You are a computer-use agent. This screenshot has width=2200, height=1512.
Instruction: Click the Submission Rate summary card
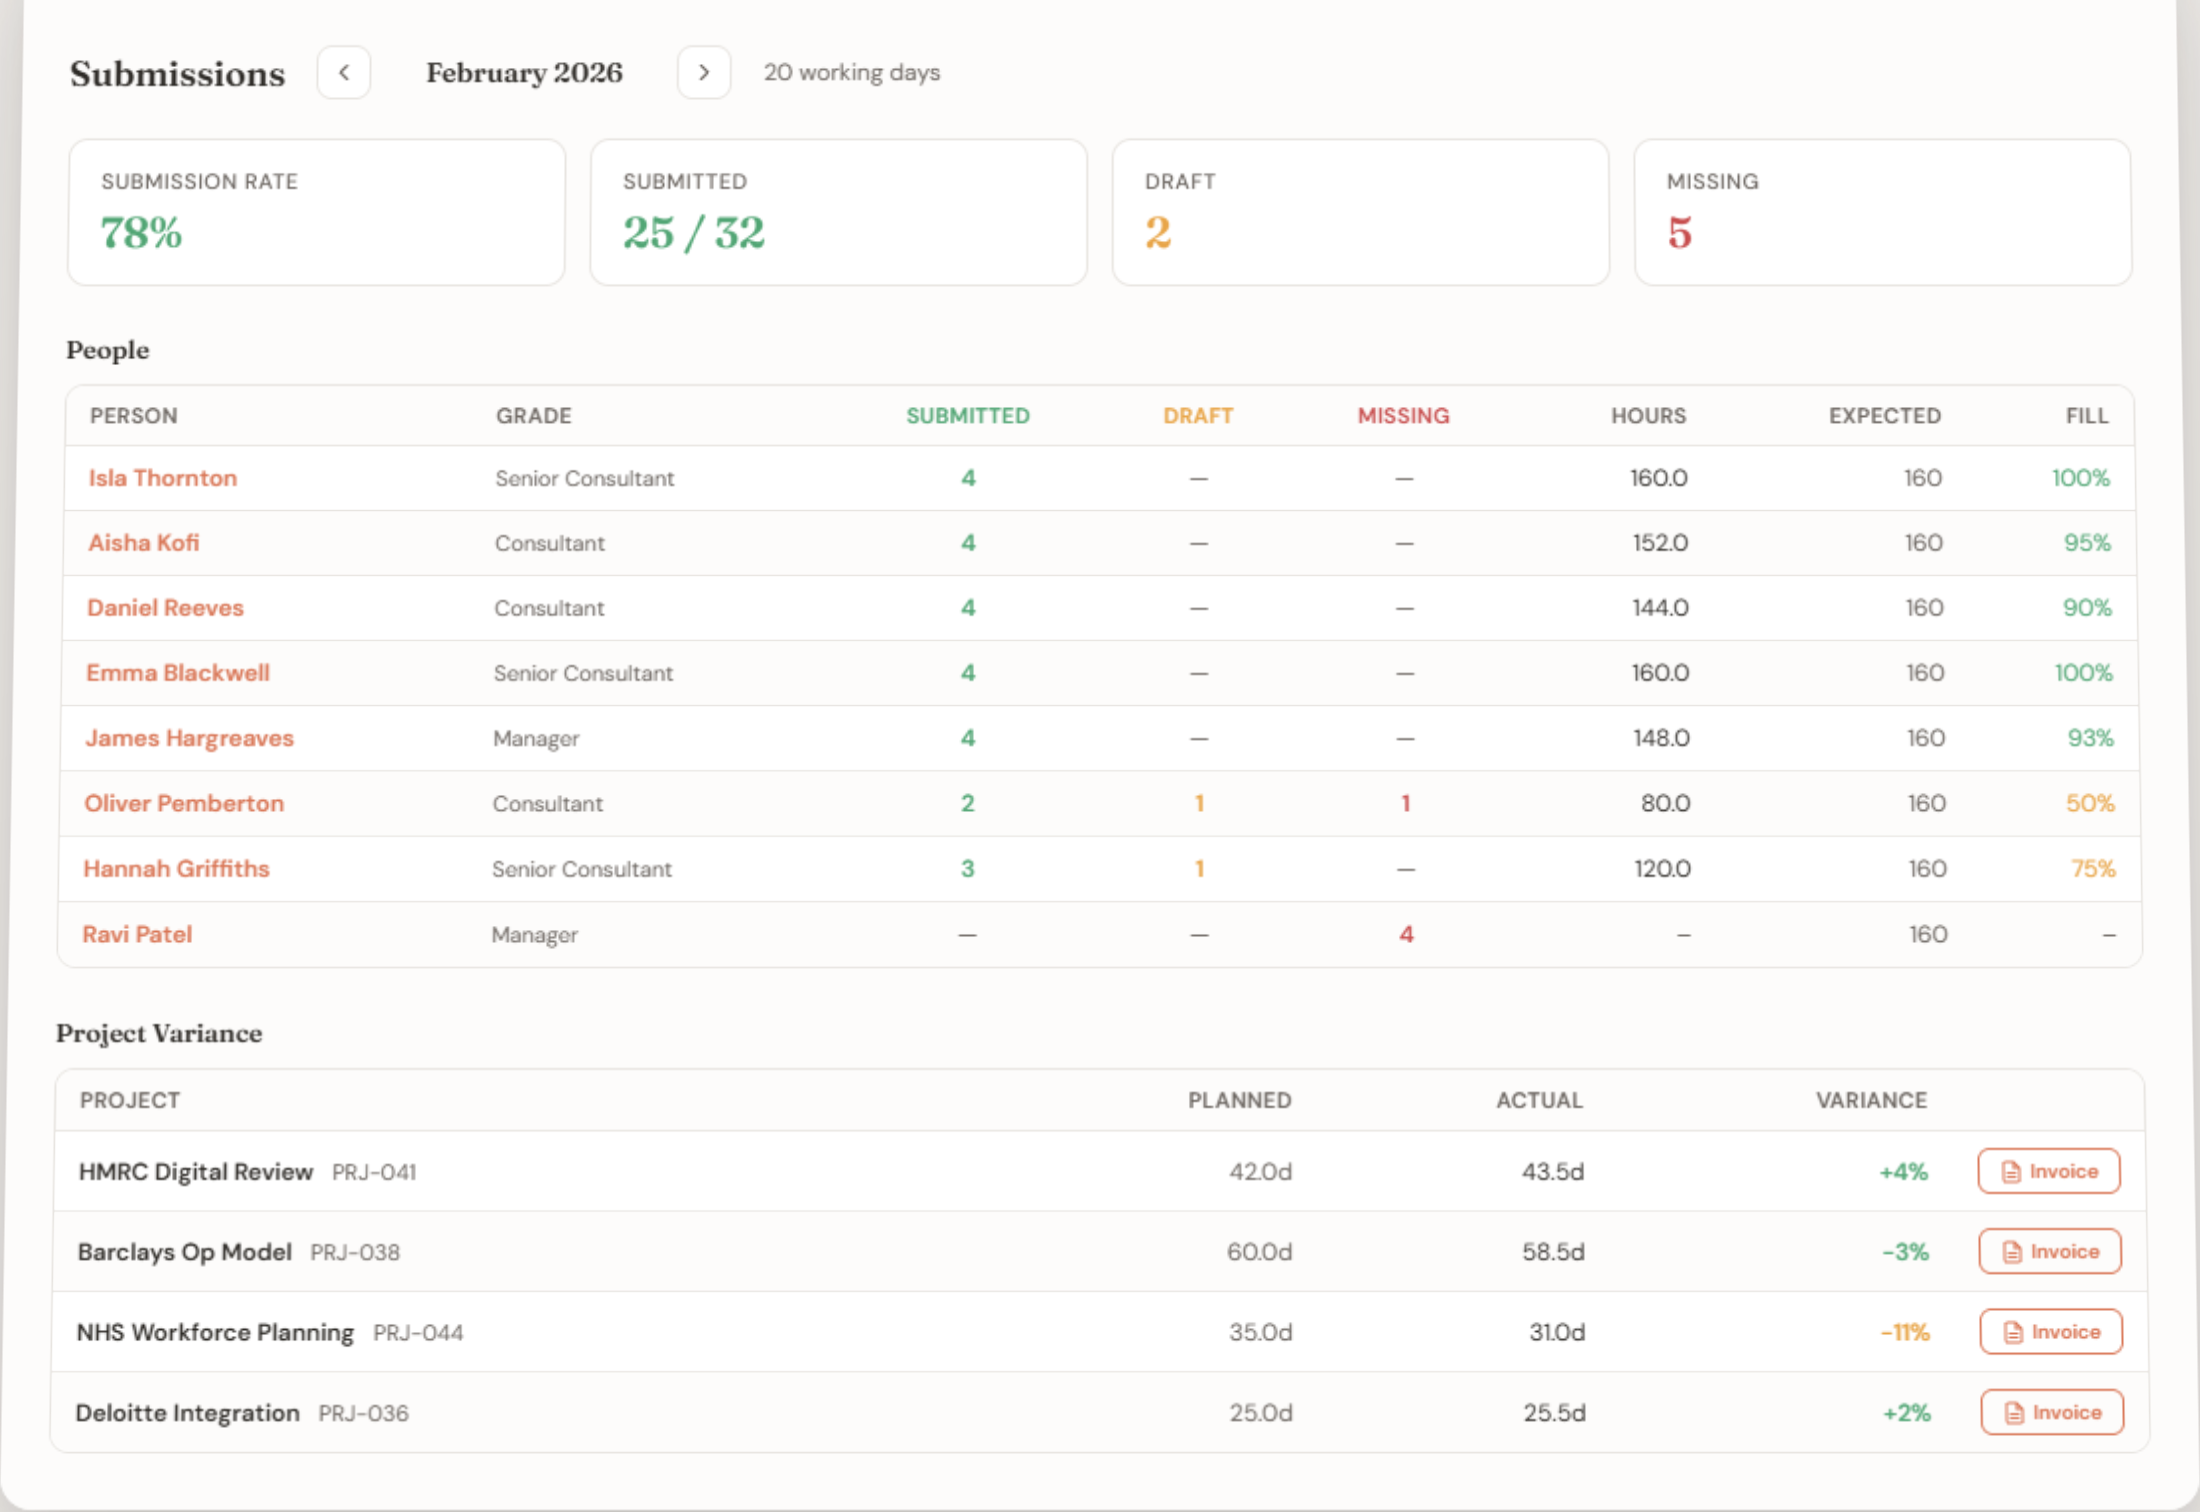[x=316, y=212]
